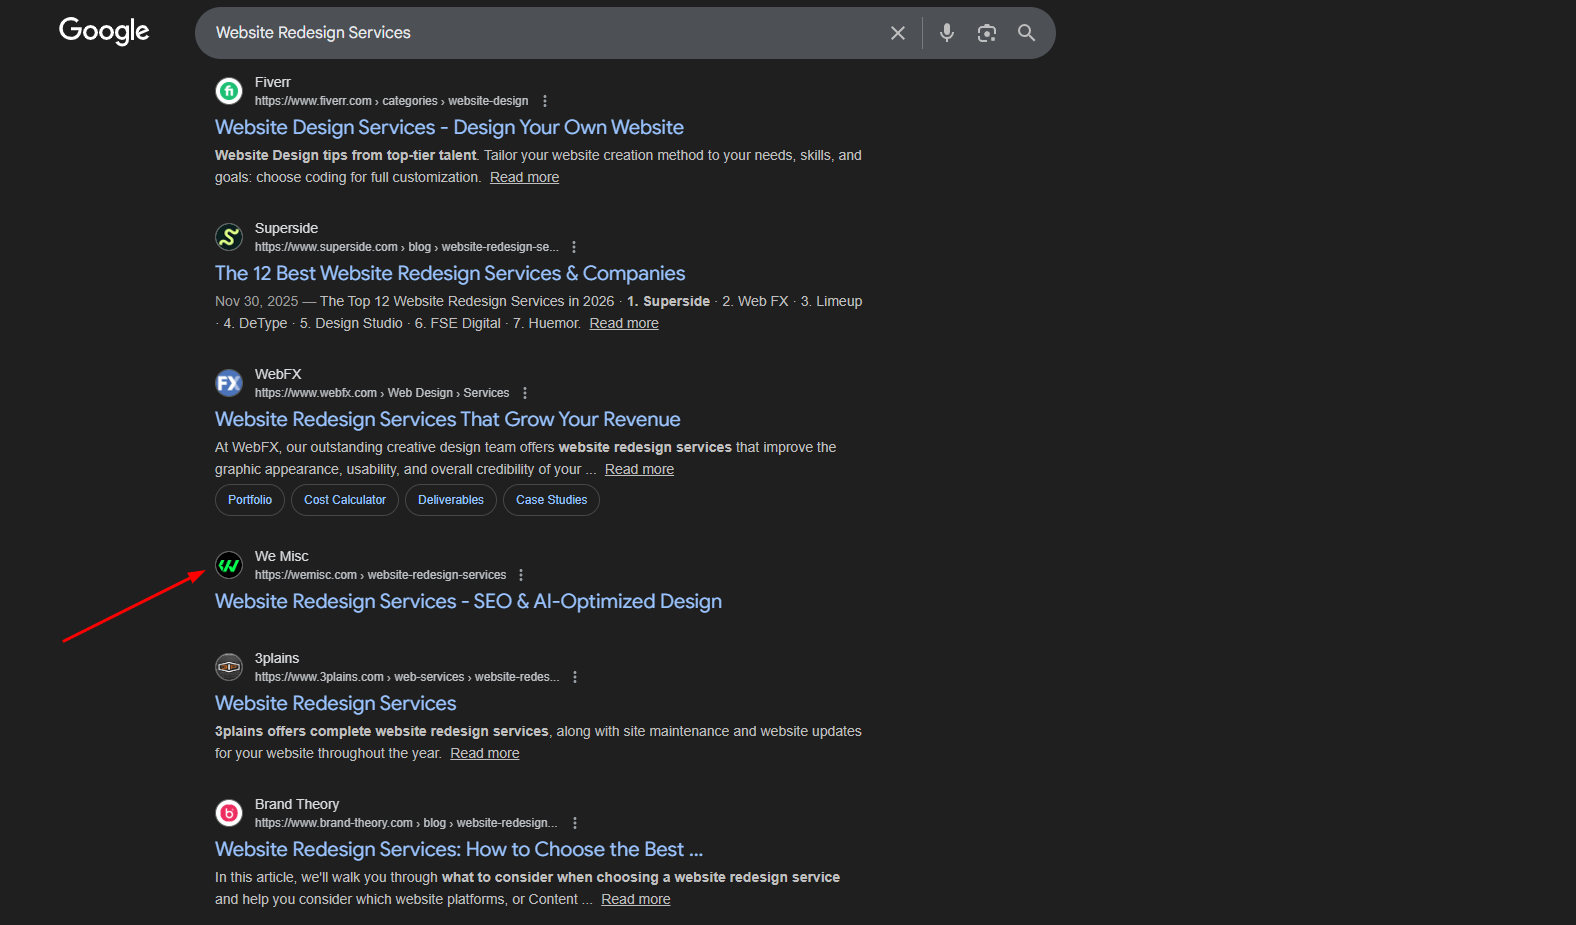The image size is (1576, 925).
Task: Select the Portfolio sitelink chip
Action: pyautogui.click(x=250, y=500)
